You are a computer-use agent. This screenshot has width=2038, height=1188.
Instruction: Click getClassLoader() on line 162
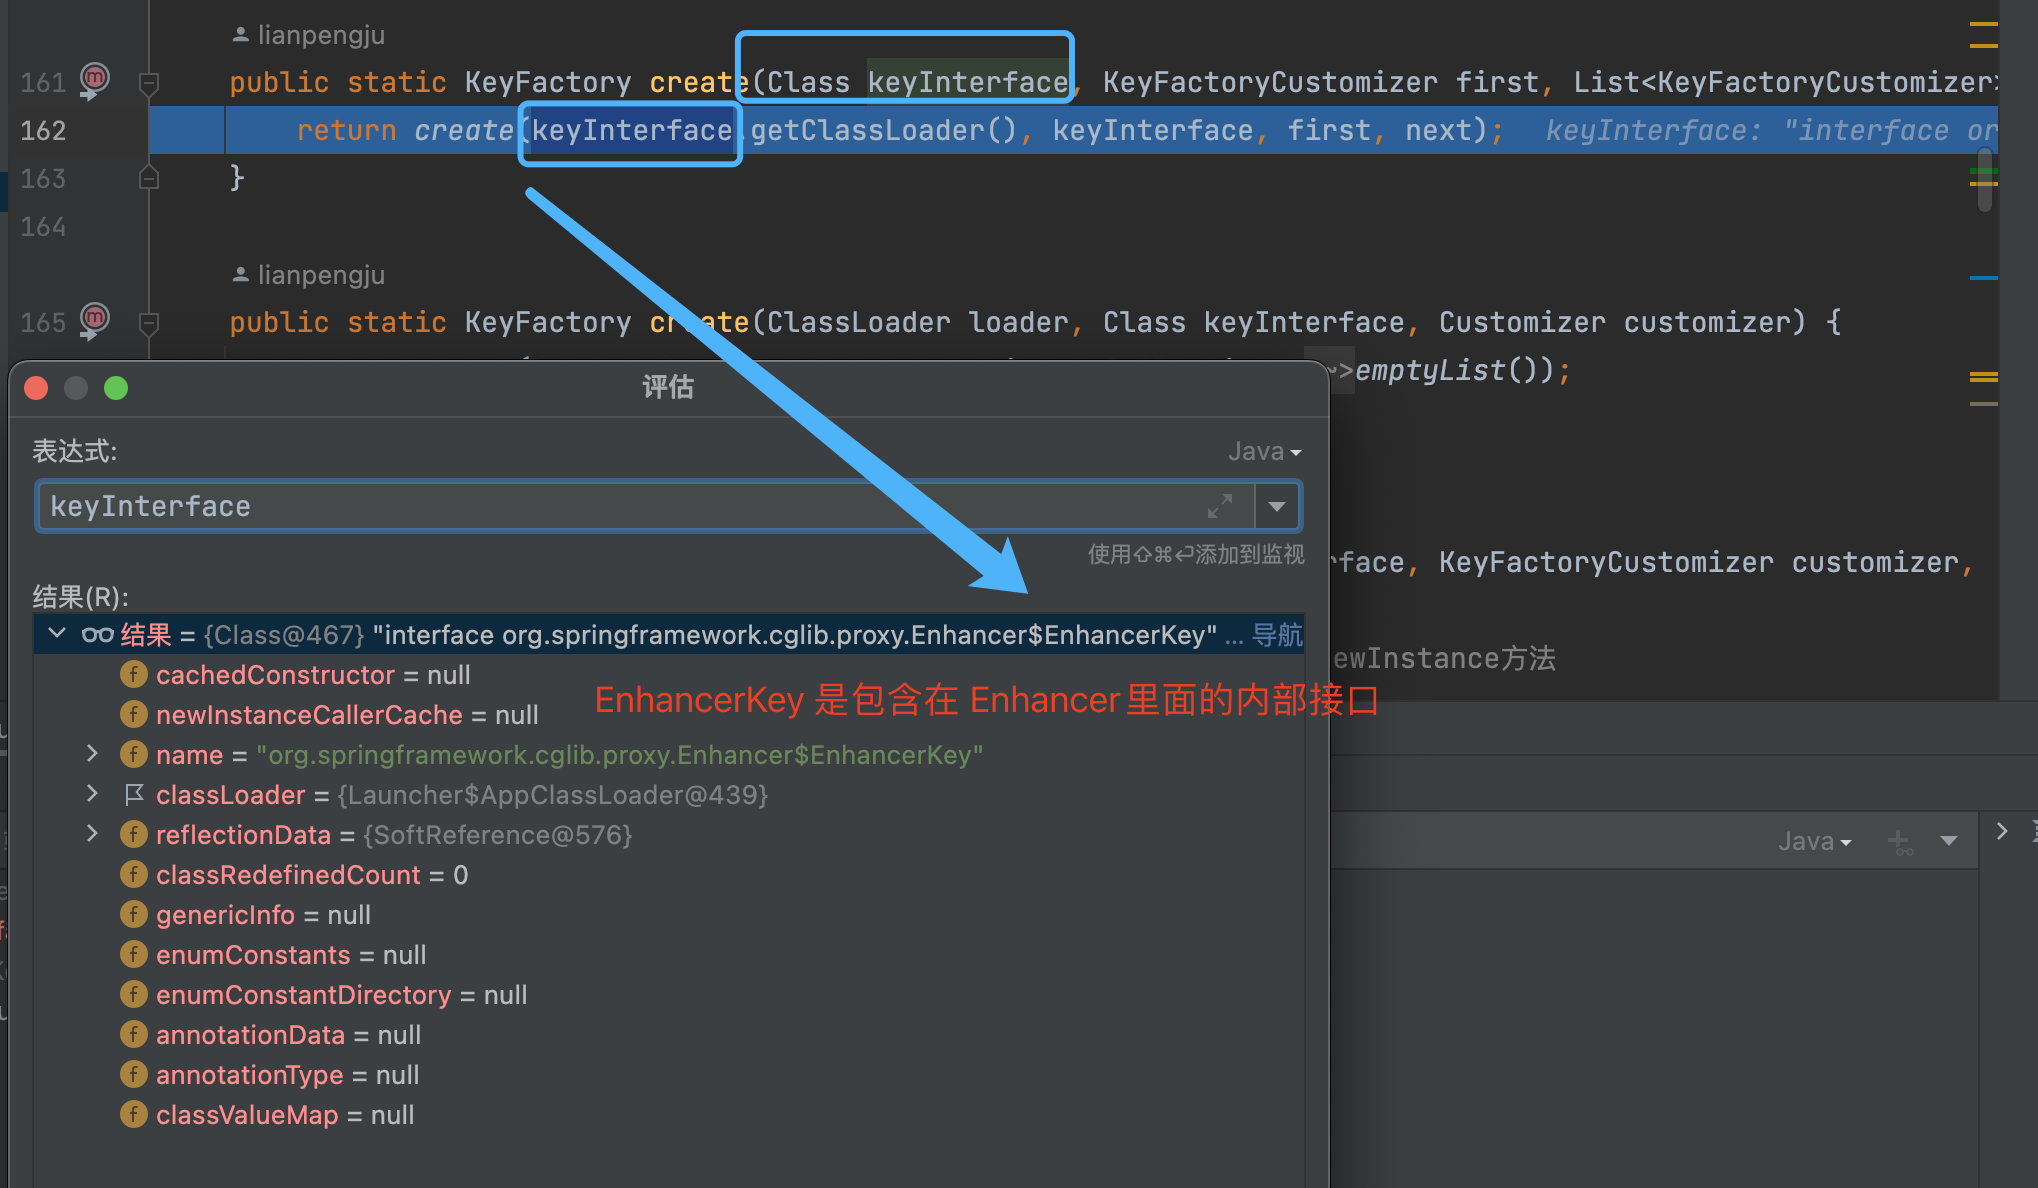point(883,130)
